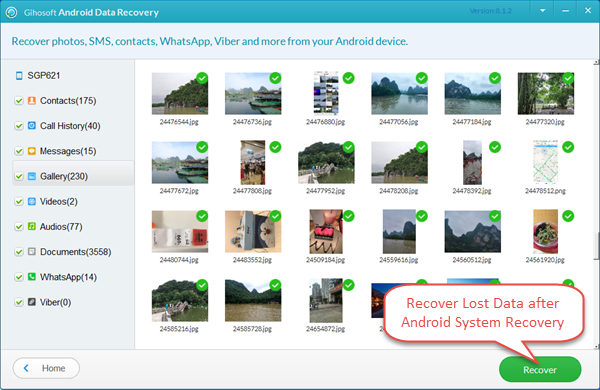Image resolution: width=600 pixels, height=390 pixels.
Task: Click the Call History phone icon
Action: 32,126
